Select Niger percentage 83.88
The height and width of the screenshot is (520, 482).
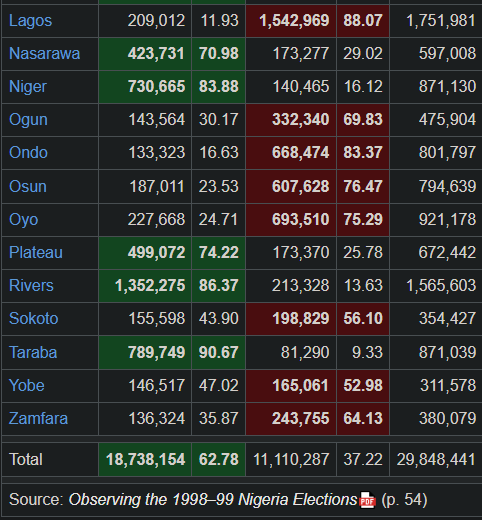(219, 87)
